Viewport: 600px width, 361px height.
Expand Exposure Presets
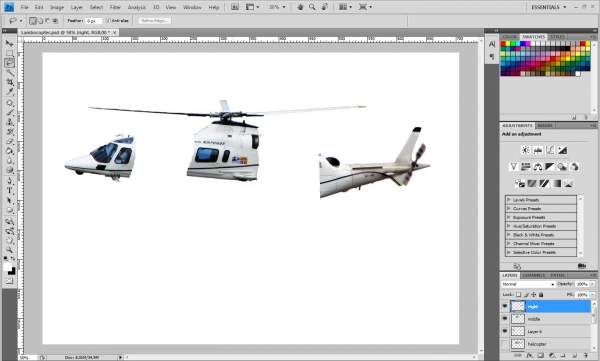tap(509, 217)
